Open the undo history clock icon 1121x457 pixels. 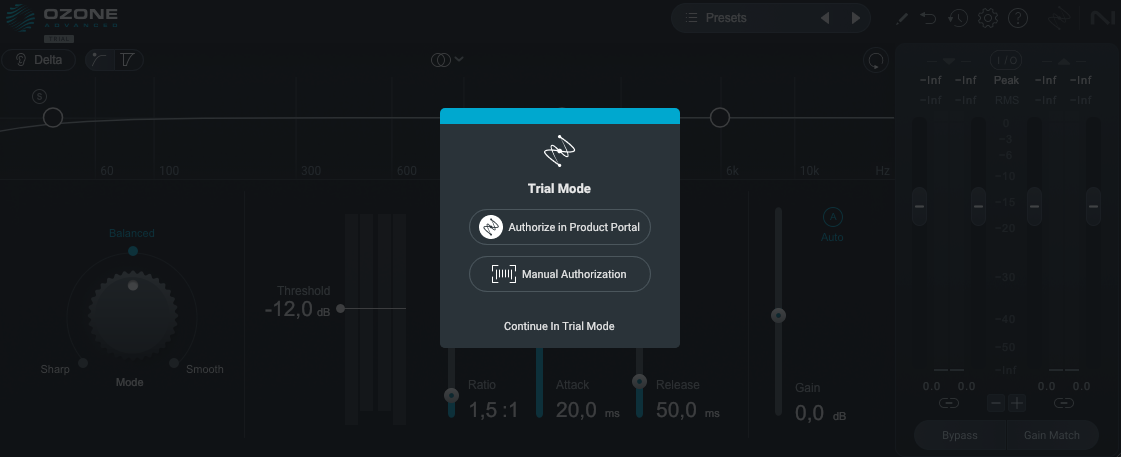[958, 19]
